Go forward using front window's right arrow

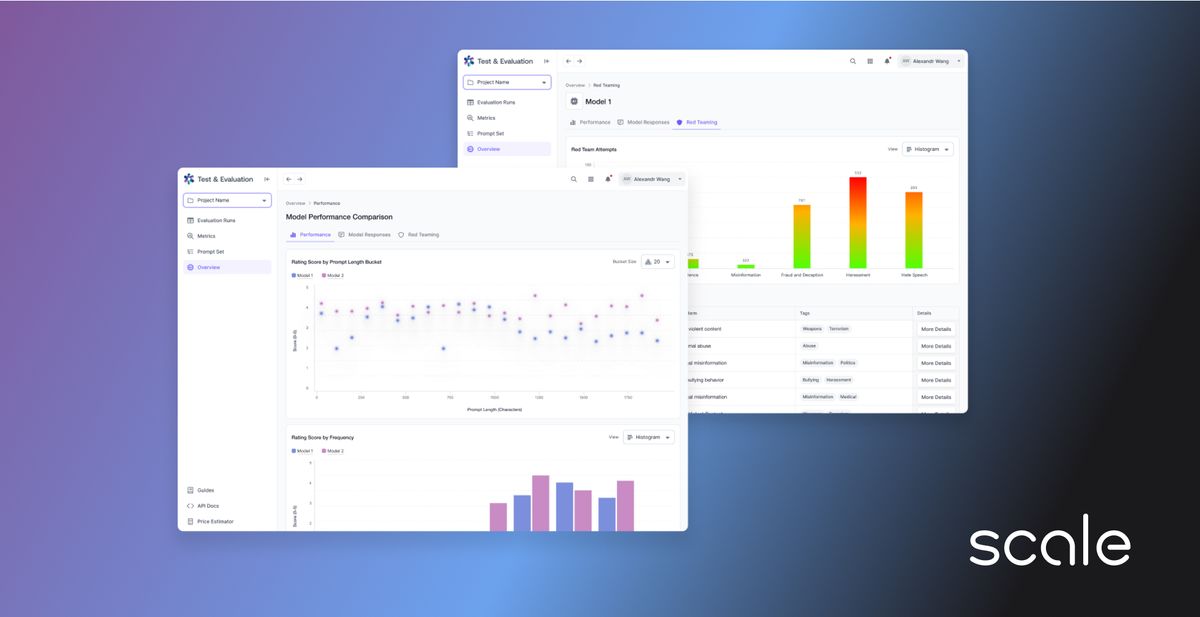pyautogui.click(x=300, y=179)
